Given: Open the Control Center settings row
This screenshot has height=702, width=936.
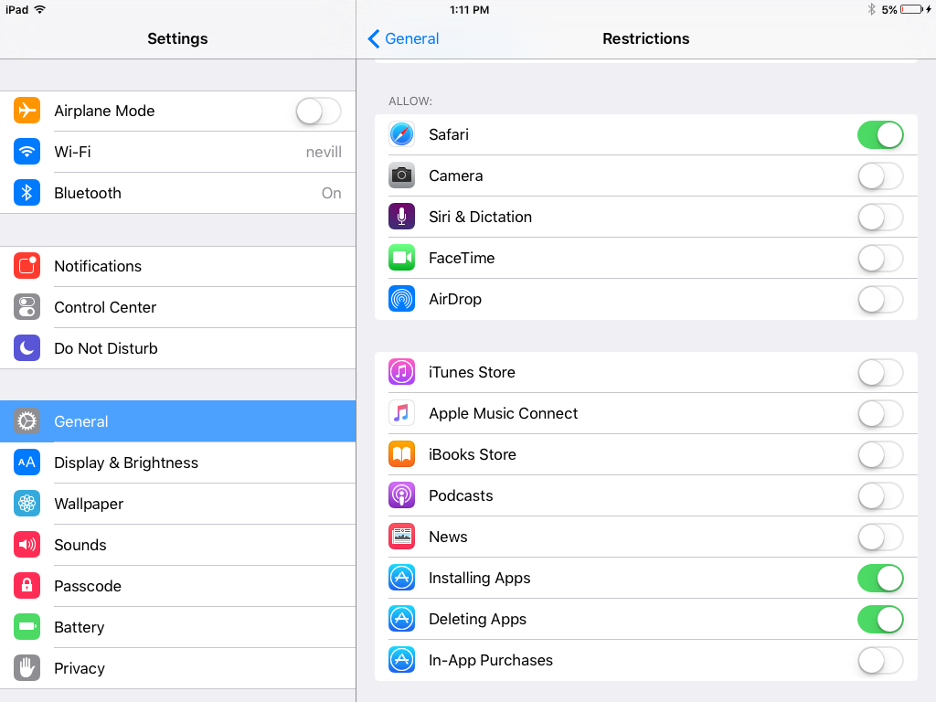Looking at the screenshot, I should click(178, 307).
